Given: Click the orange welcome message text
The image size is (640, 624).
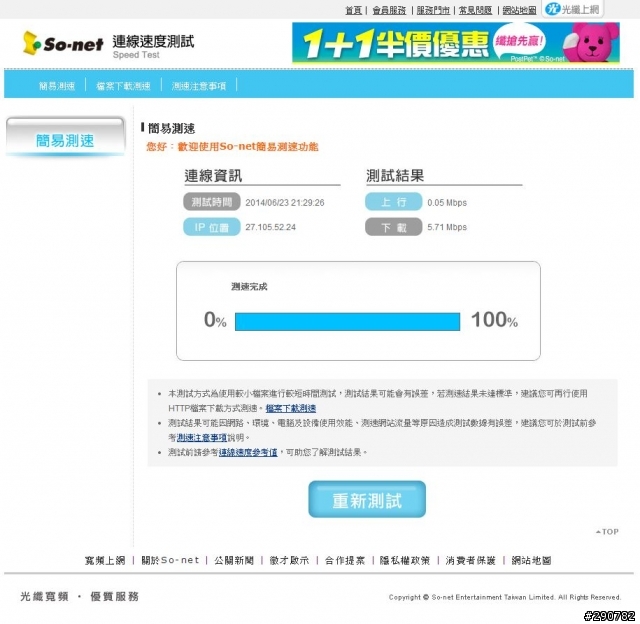Looking at the screenshot, I should [x=232, y=147].
